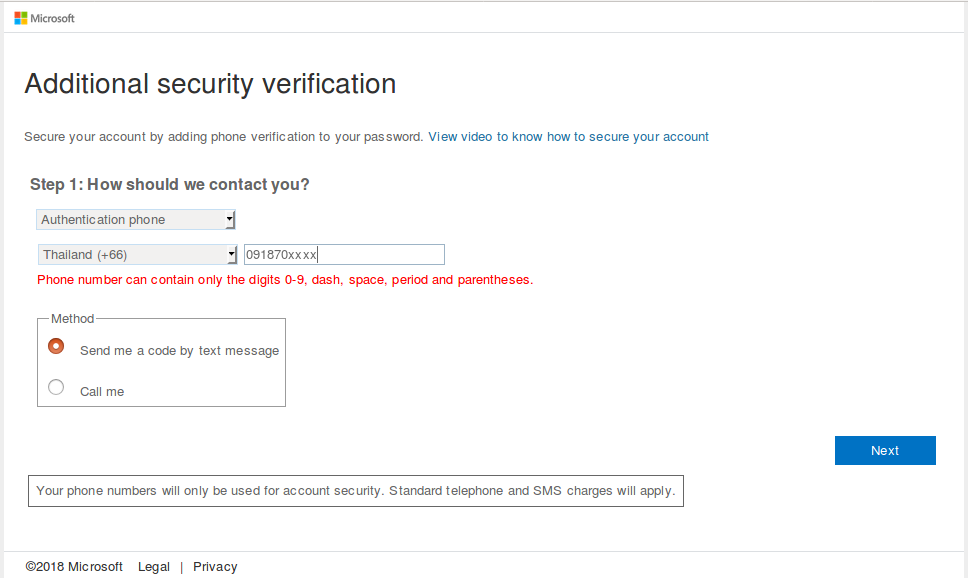The width and height of the screenshot is (968, 578).
Task: Click the arrow beside Thailand (+66)
Action: (x=231, y=255)
